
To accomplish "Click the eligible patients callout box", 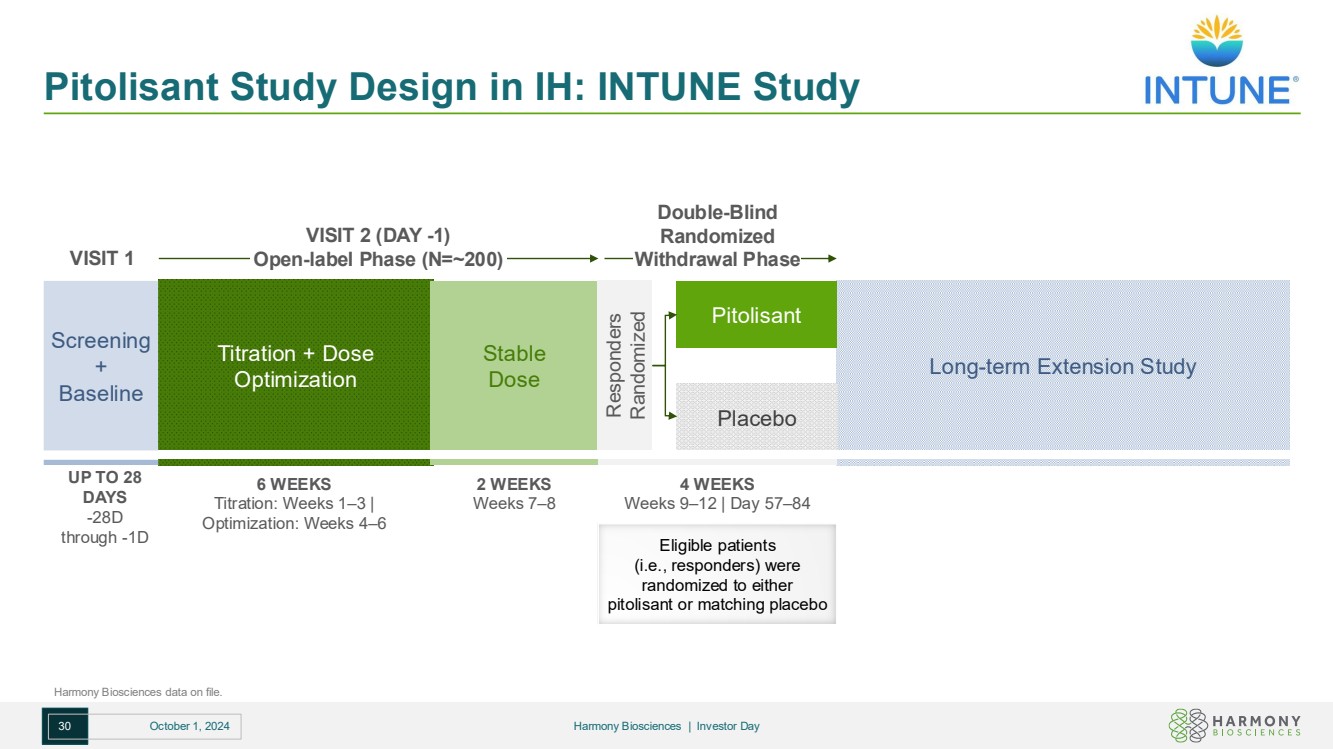I will click(x=717, y=575).
